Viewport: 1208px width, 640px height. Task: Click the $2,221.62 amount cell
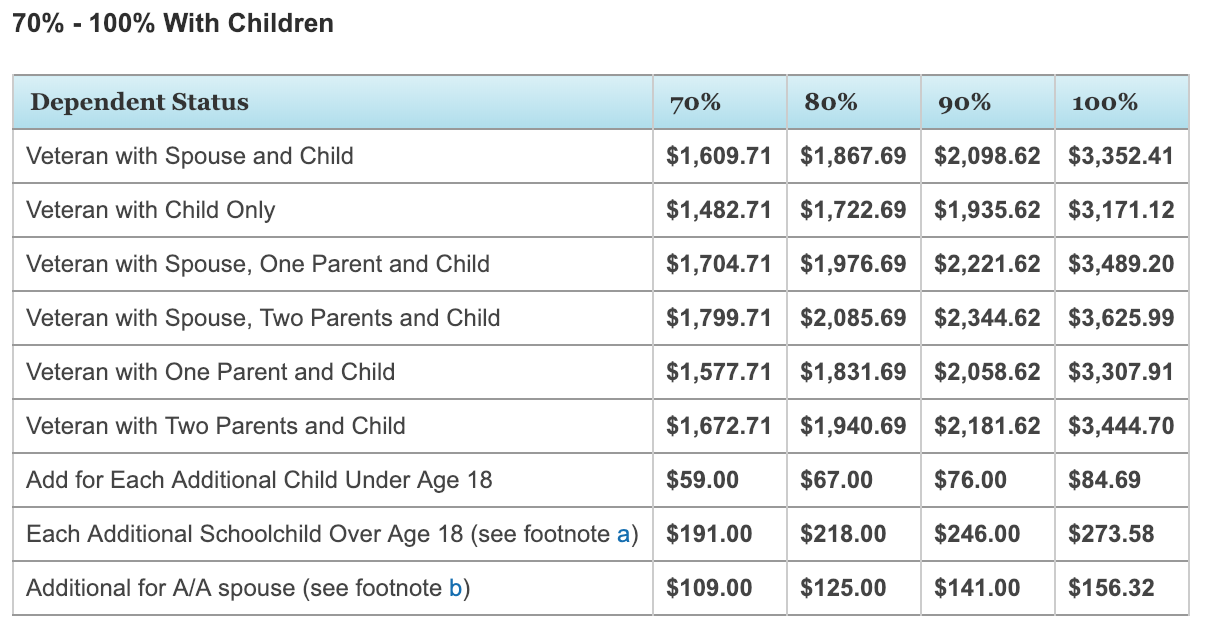tap(987, 264)
